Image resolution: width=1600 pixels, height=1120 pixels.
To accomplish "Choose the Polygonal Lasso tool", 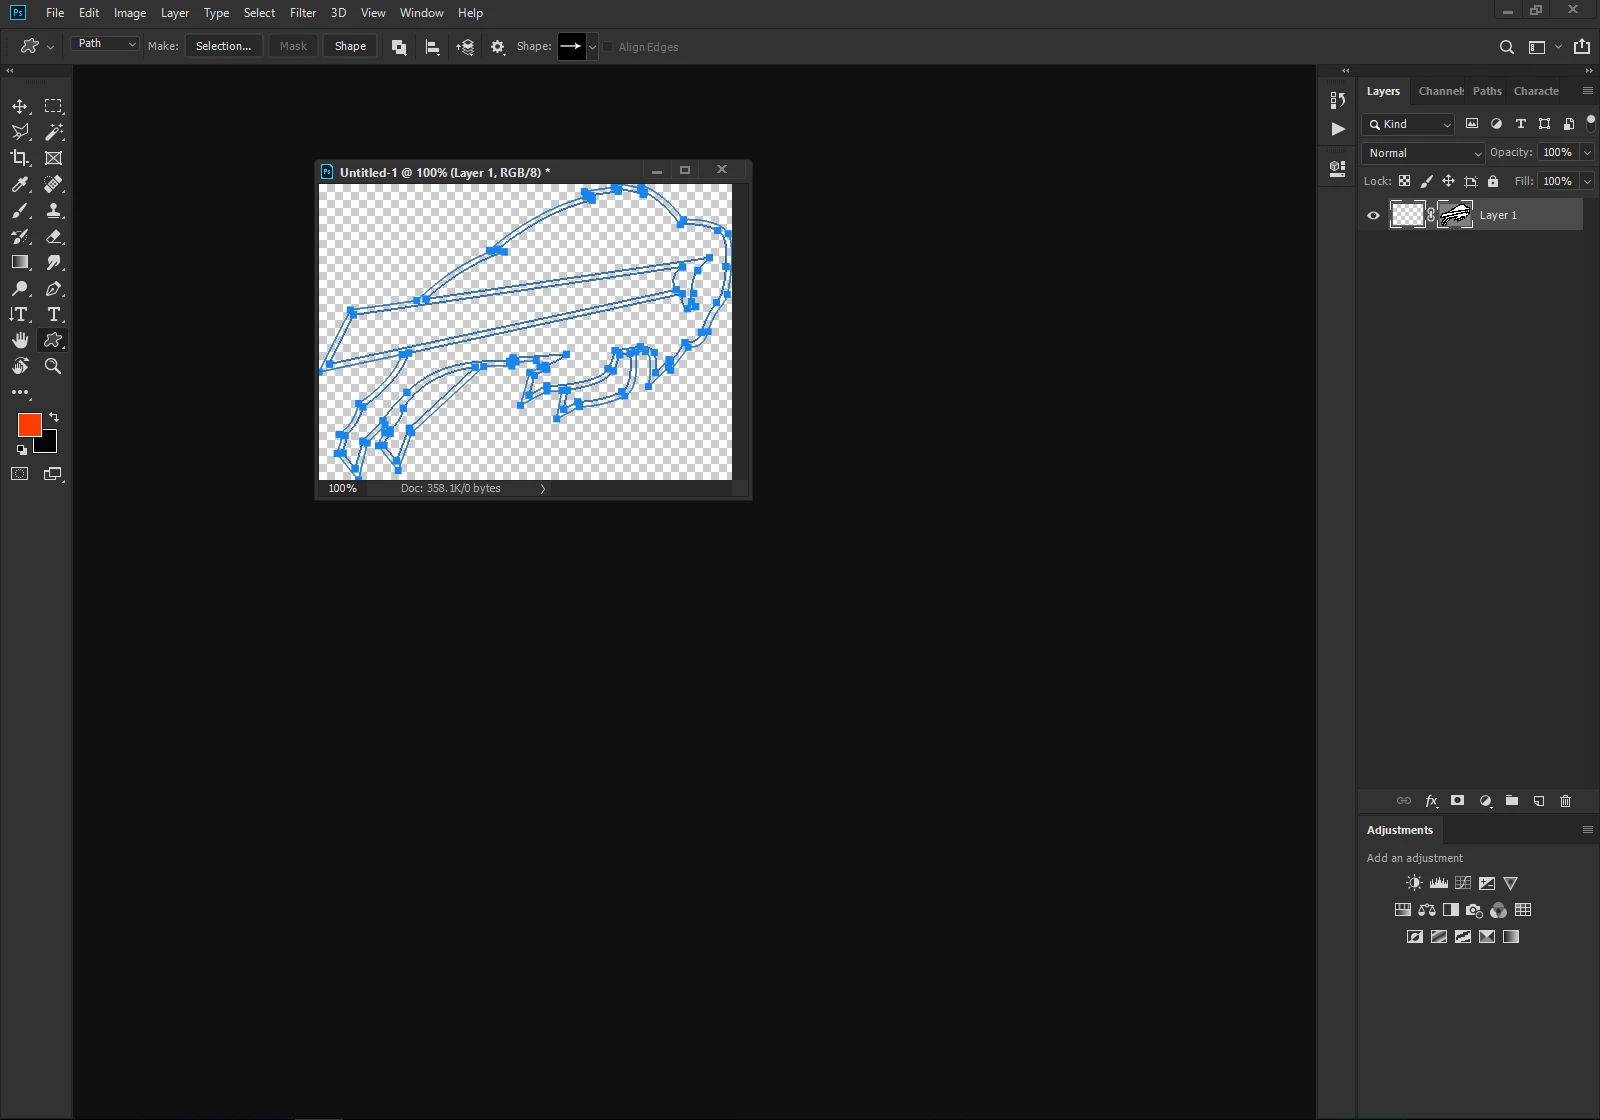I will (20, 132).
